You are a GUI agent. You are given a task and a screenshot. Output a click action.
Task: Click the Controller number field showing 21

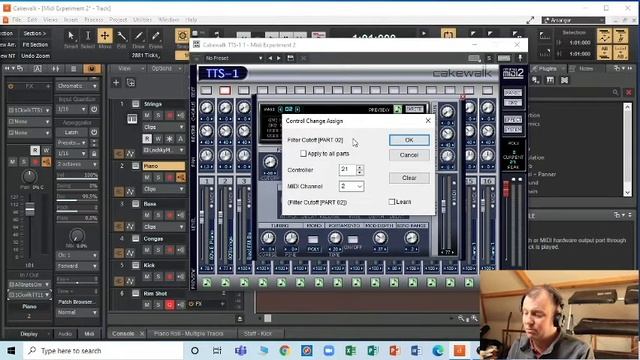(348, 169)
